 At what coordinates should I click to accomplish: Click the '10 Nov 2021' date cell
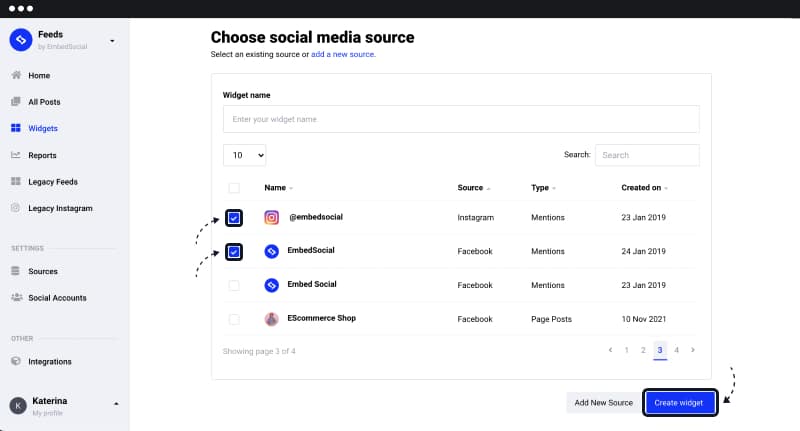[643, 319]
